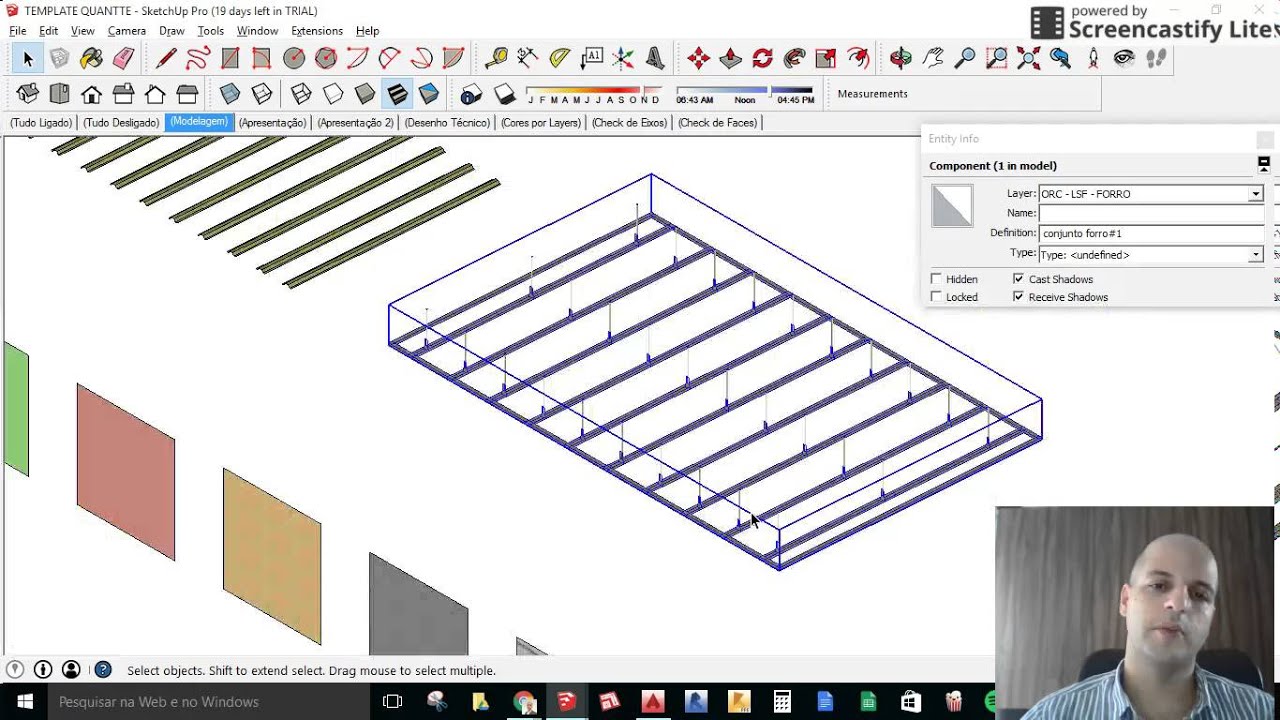
Task: Select the 3D Text tool
Action: click(x=656, y=59)
